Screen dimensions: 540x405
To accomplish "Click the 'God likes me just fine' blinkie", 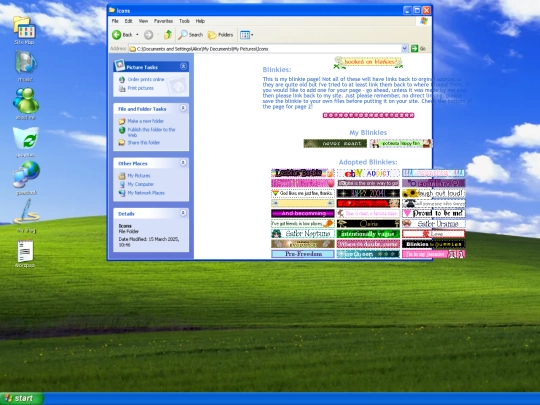I will click(303, 193).
